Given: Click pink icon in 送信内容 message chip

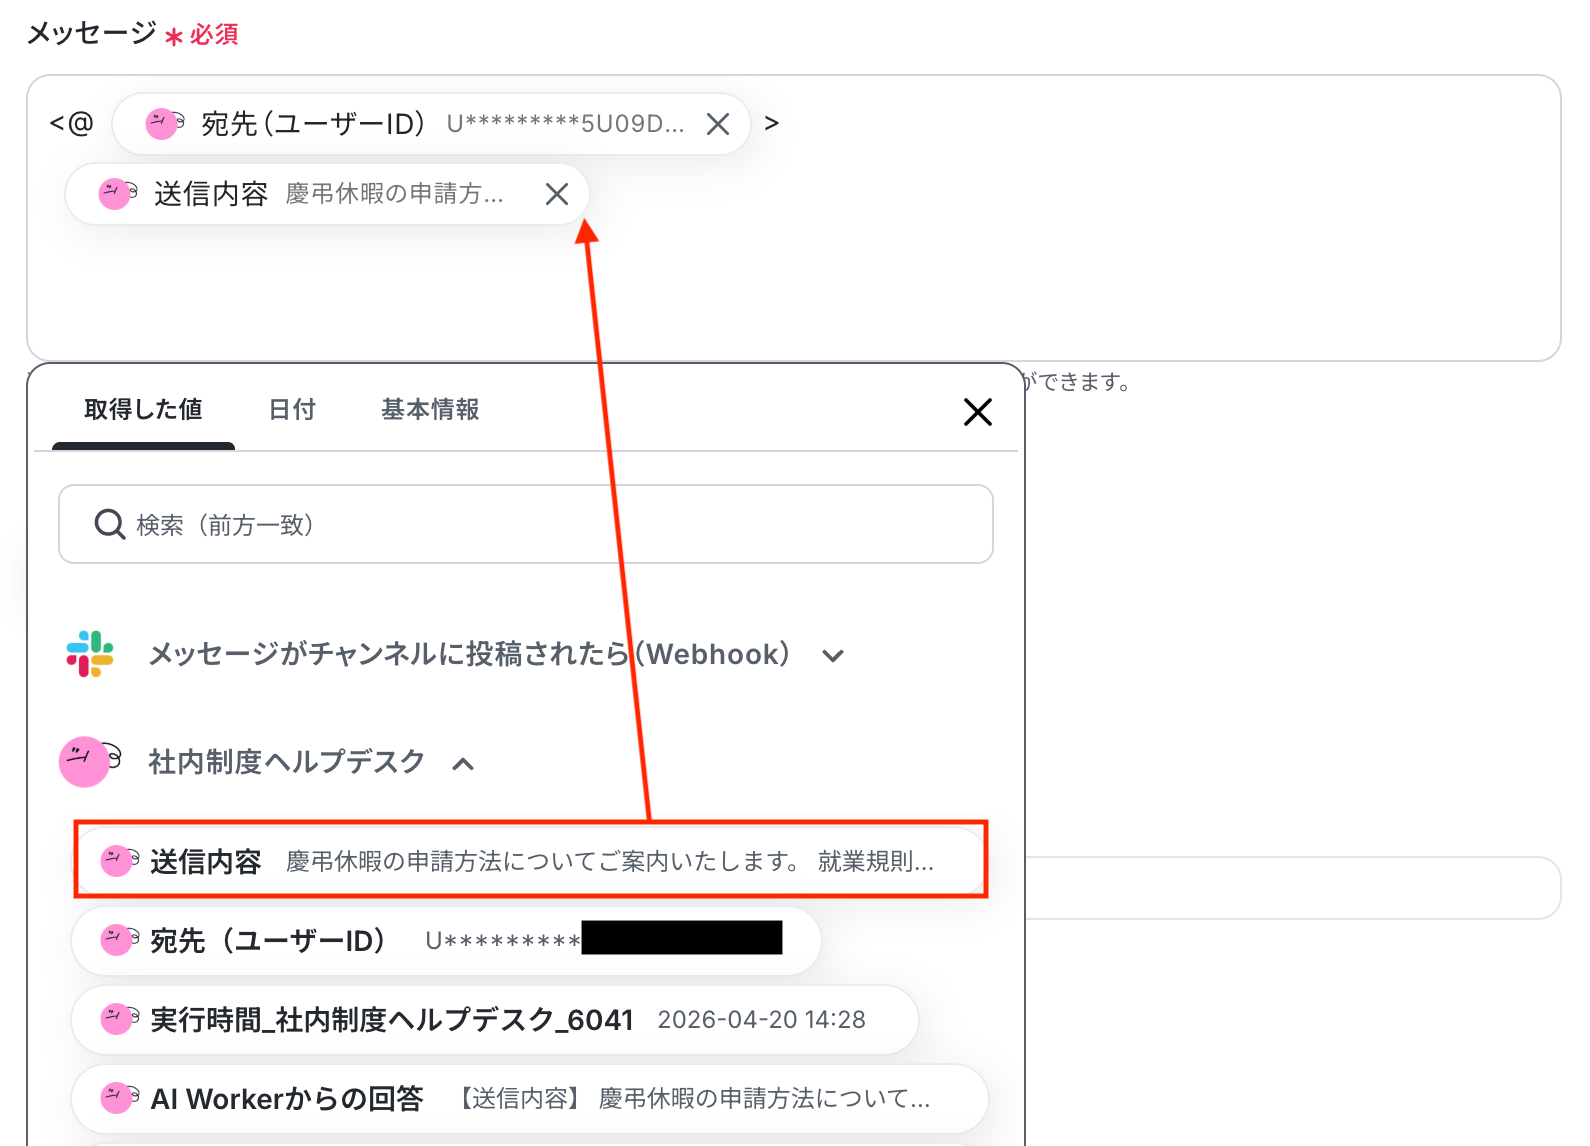Looking at the screenshot, I should pos(118,194).
